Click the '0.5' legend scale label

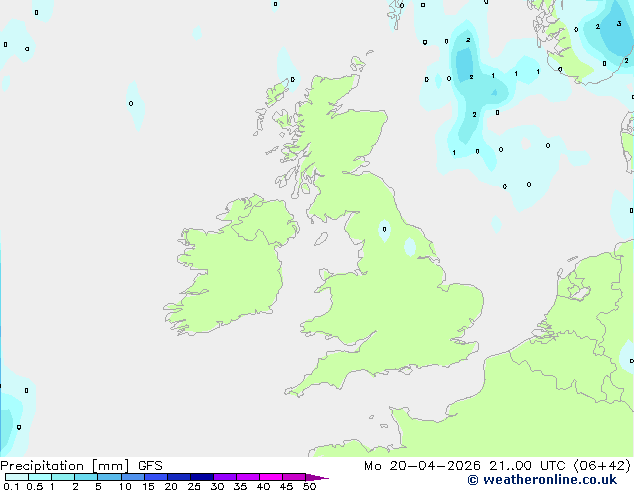[x=35, y=486]
